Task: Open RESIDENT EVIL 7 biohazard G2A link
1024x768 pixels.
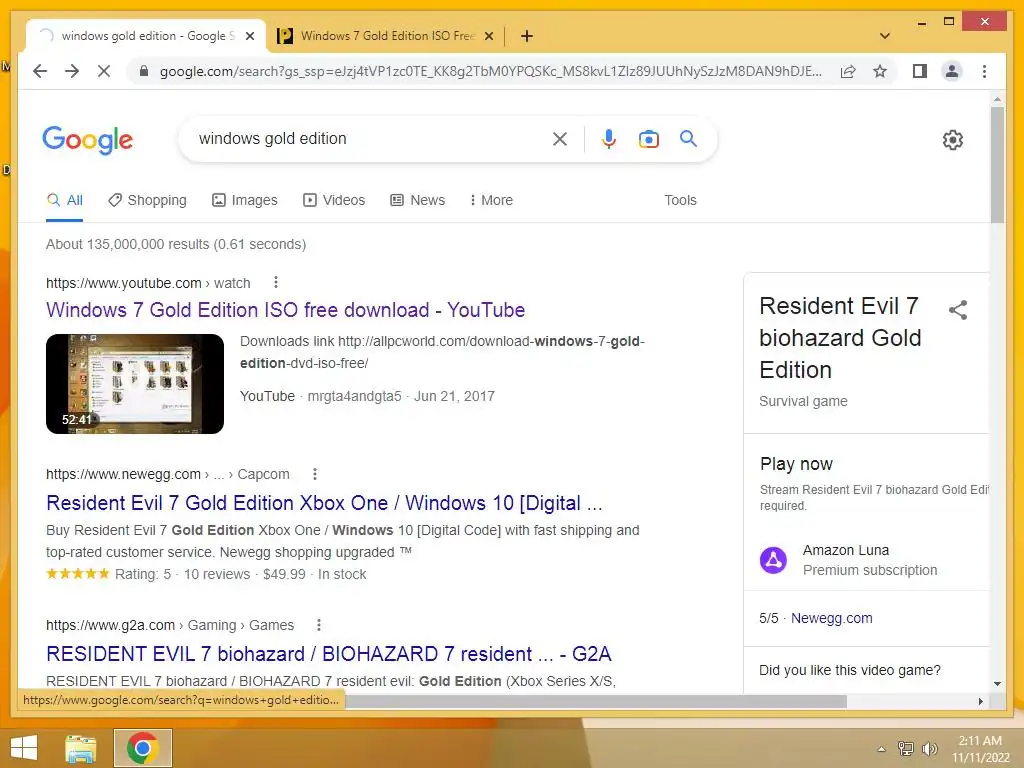Action: (x=328, y=654)
